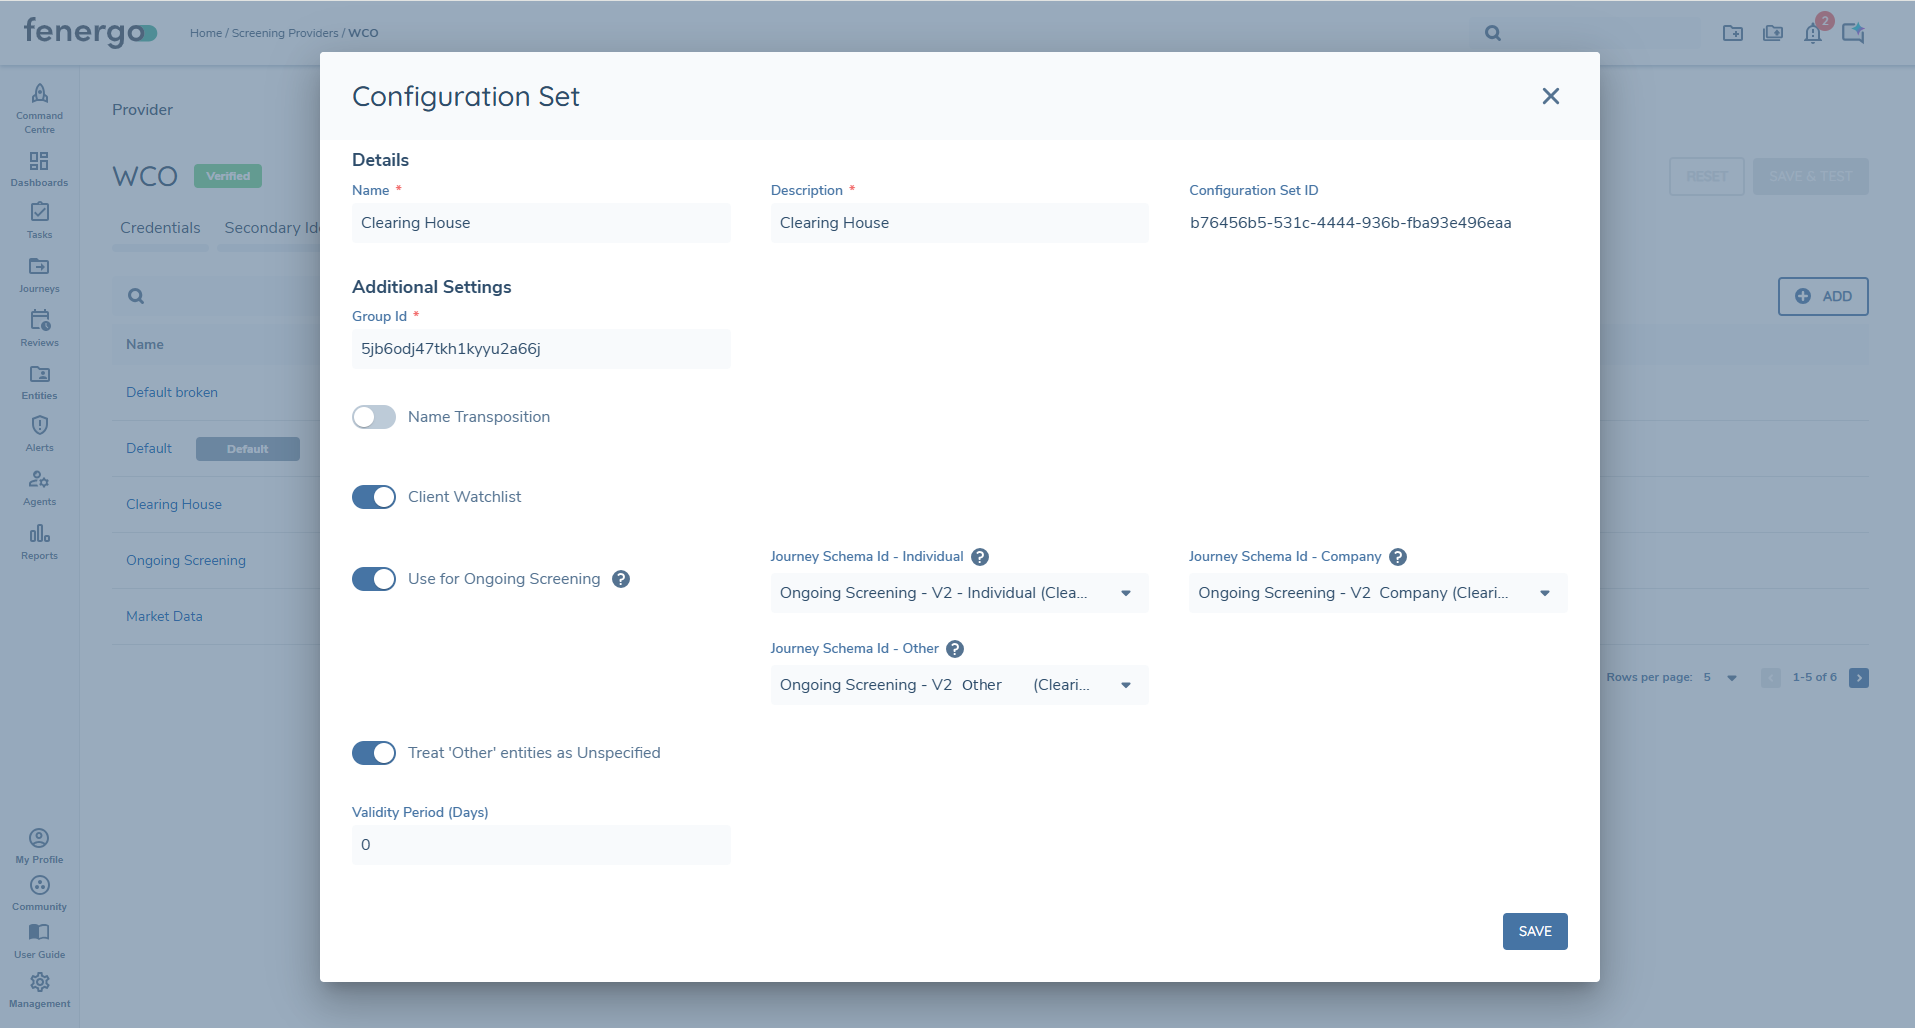Click the new folder icon in header
Image resolution: width=1915 pixels, height=1028 pixels.
(x=1733, y=33)
